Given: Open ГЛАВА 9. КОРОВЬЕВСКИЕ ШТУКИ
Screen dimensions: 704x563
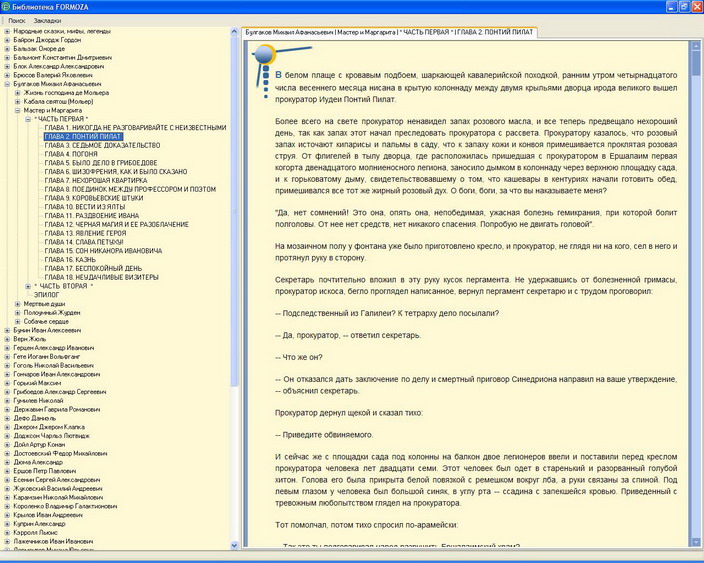Looking at the screenshot, I should (94, 198).
